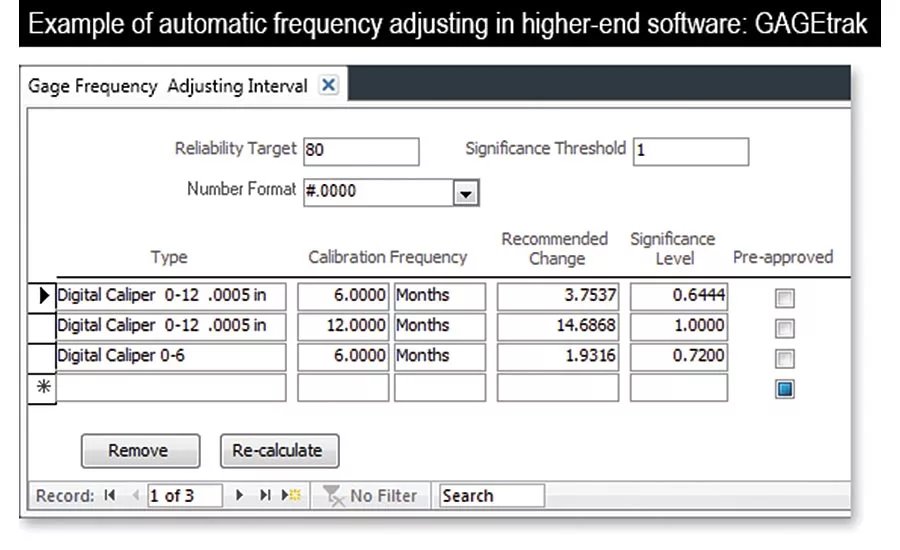This screenshot has height=550, width=900.
Task: Click the record number box '1 of 3'
Action: 184,495
